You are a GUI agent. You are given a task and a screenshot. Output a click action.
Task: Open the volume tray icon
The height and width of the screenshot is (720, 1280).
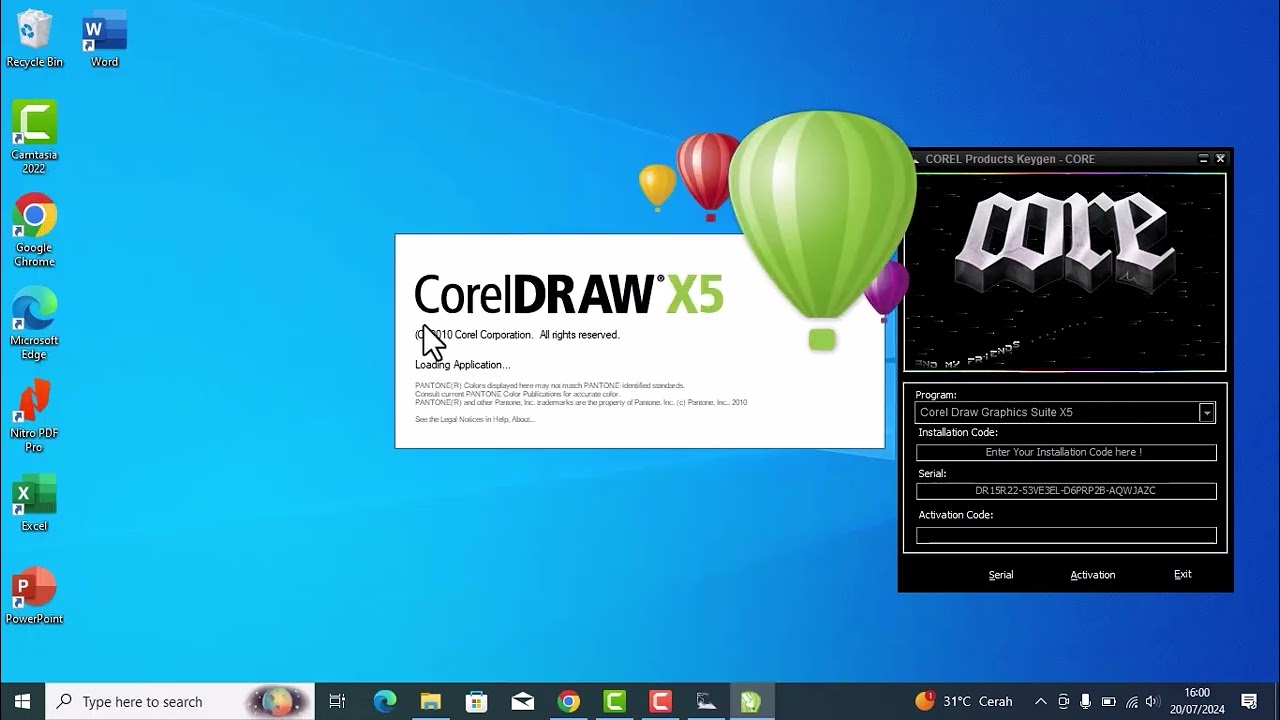pyautogui.click(x=1153, y=701)
